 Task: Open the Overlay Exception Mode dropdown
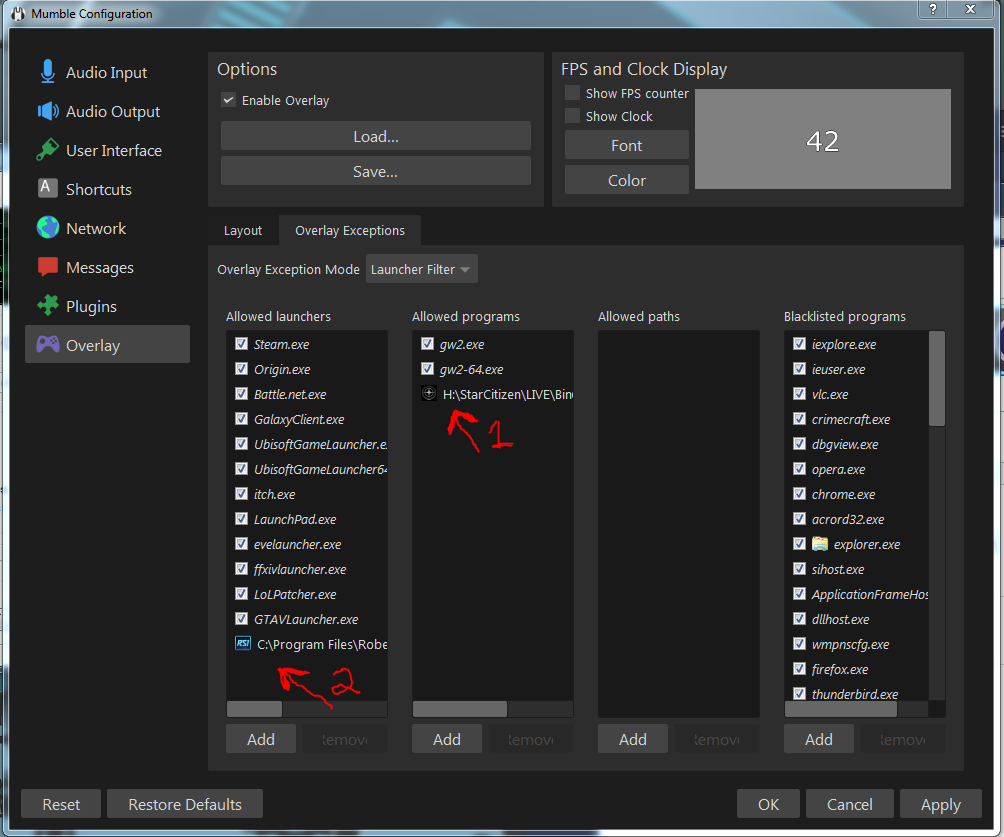tap(421, 268)
